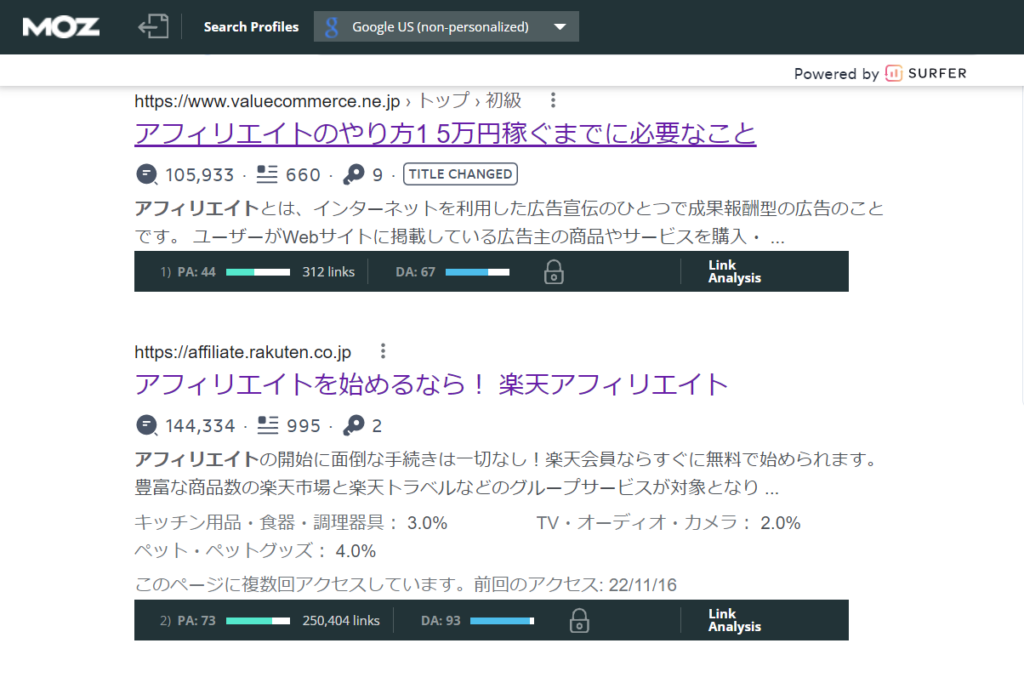This screenshot has width=1024, height=683.
Task: Click the https://affiliate.rakuten.co.jp URL text
Action: [243, 352]
